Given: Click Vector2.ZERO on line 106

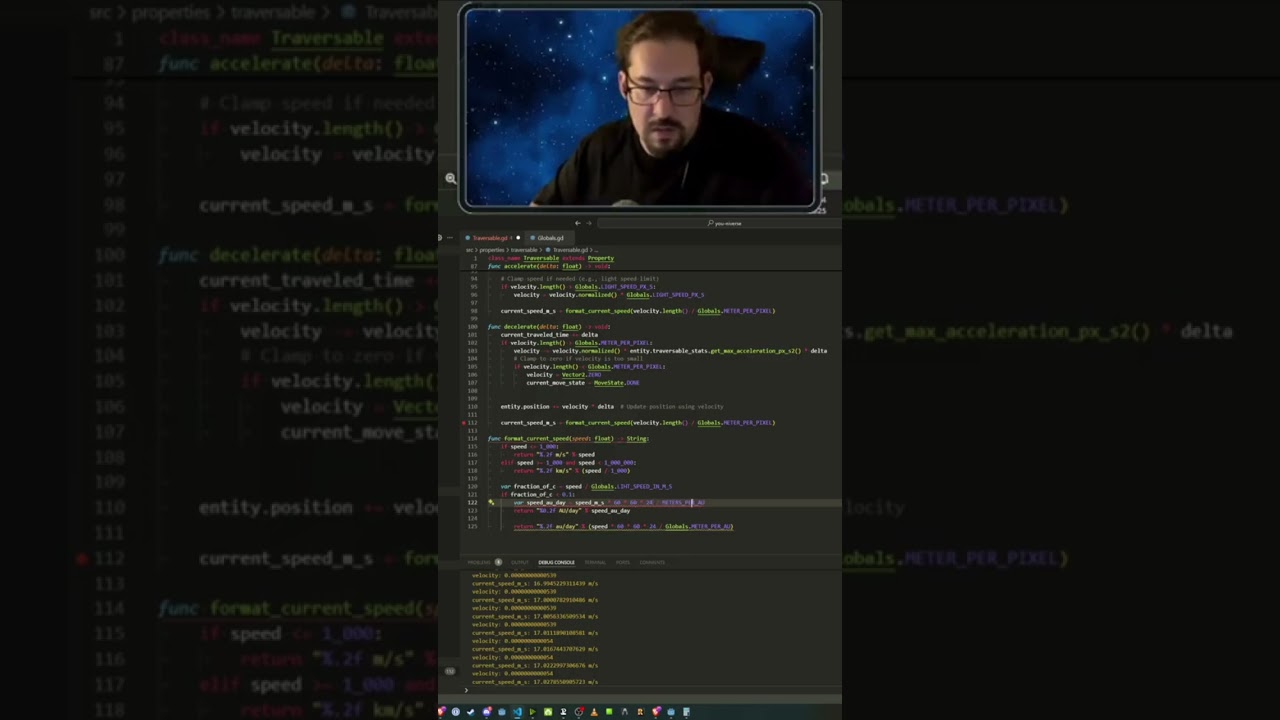Looking at the screenshot, I should [581, 375].
